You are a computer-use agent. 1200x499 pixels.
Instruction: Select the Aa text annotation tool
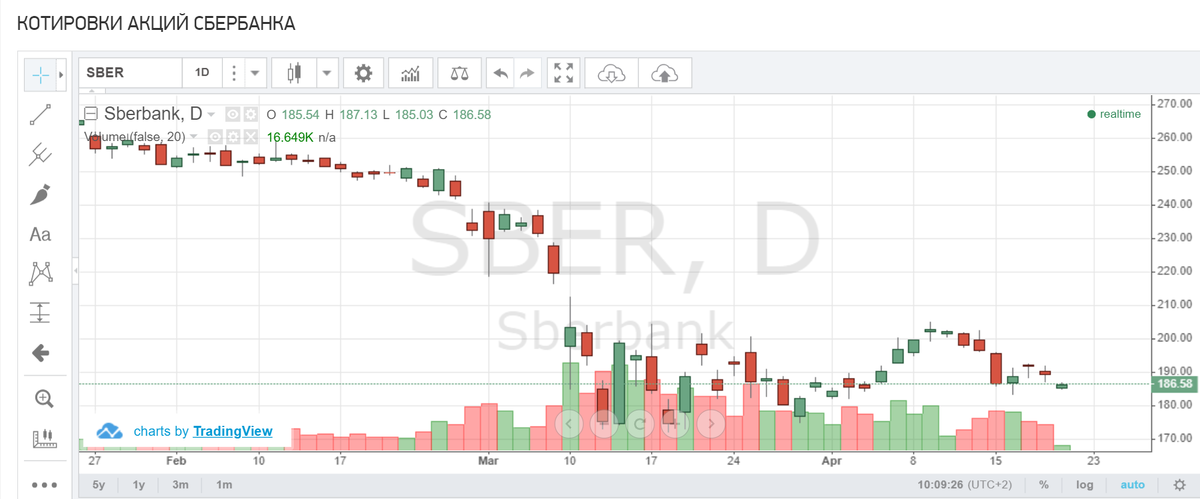coord(41,235)
